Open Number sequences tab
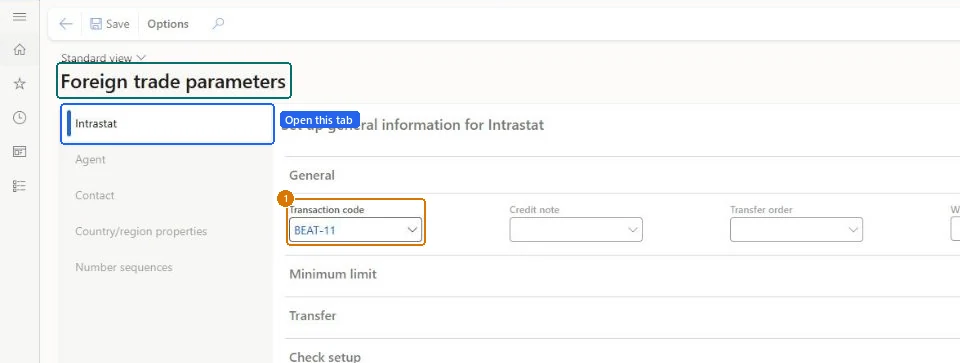This screenshot has width=960, height=363. (x=124, y=267)
